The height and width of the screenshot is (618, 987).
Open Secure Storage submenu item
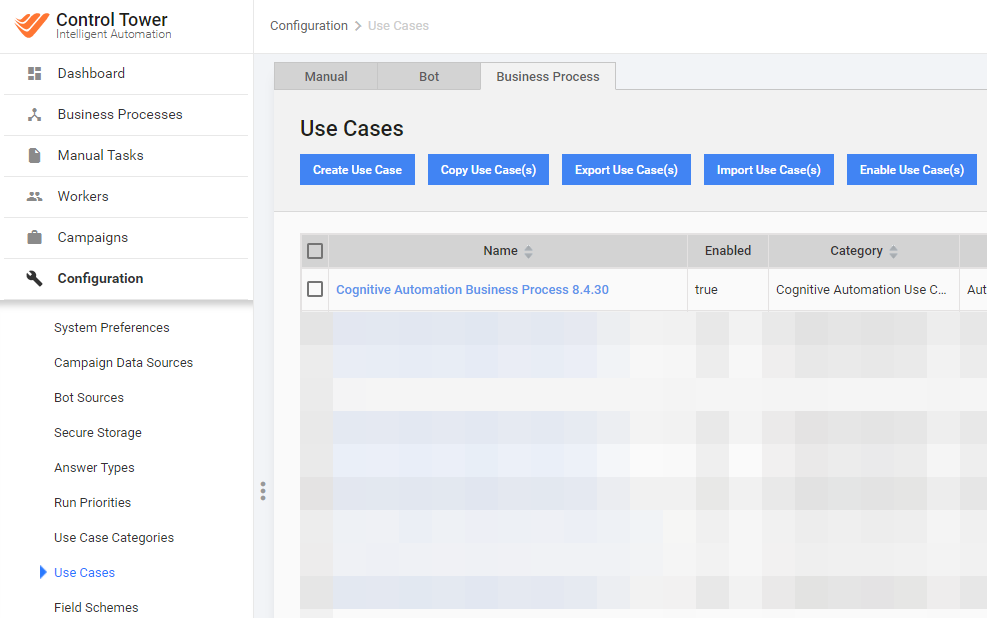click(x=98, y=432)
